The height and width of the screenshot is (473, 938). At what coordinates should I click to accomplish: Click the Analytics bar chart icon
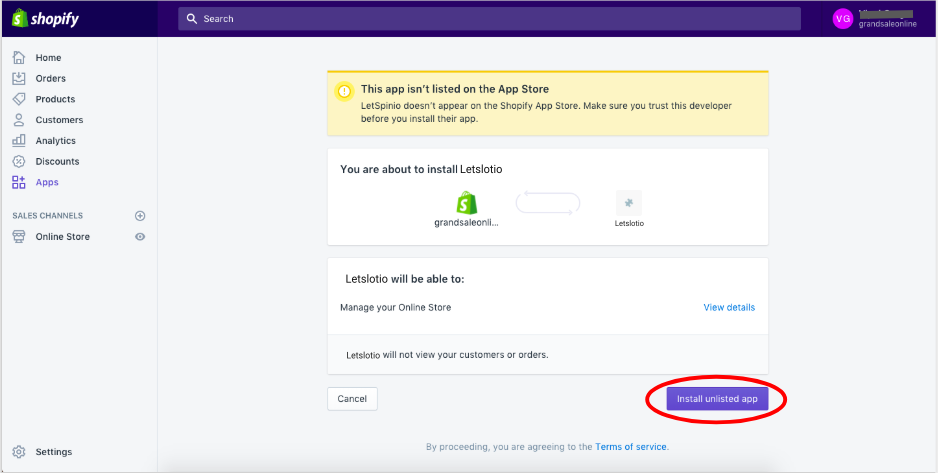click(x=19, y=141)
